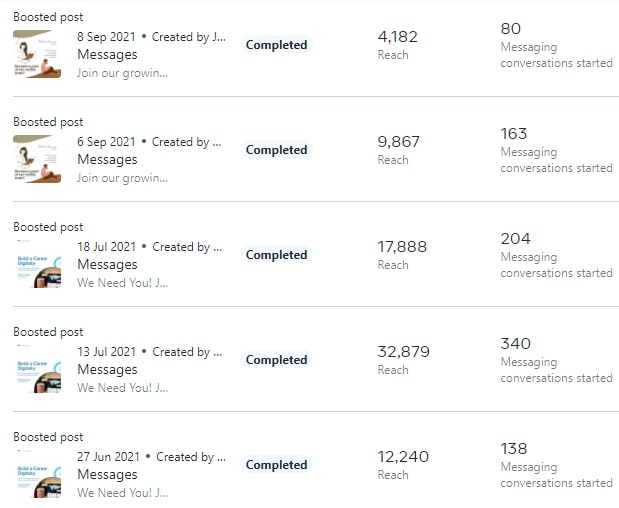
Task: Click Completed status of 27 Jun 2021 post
Action: [x=276, y=465]
